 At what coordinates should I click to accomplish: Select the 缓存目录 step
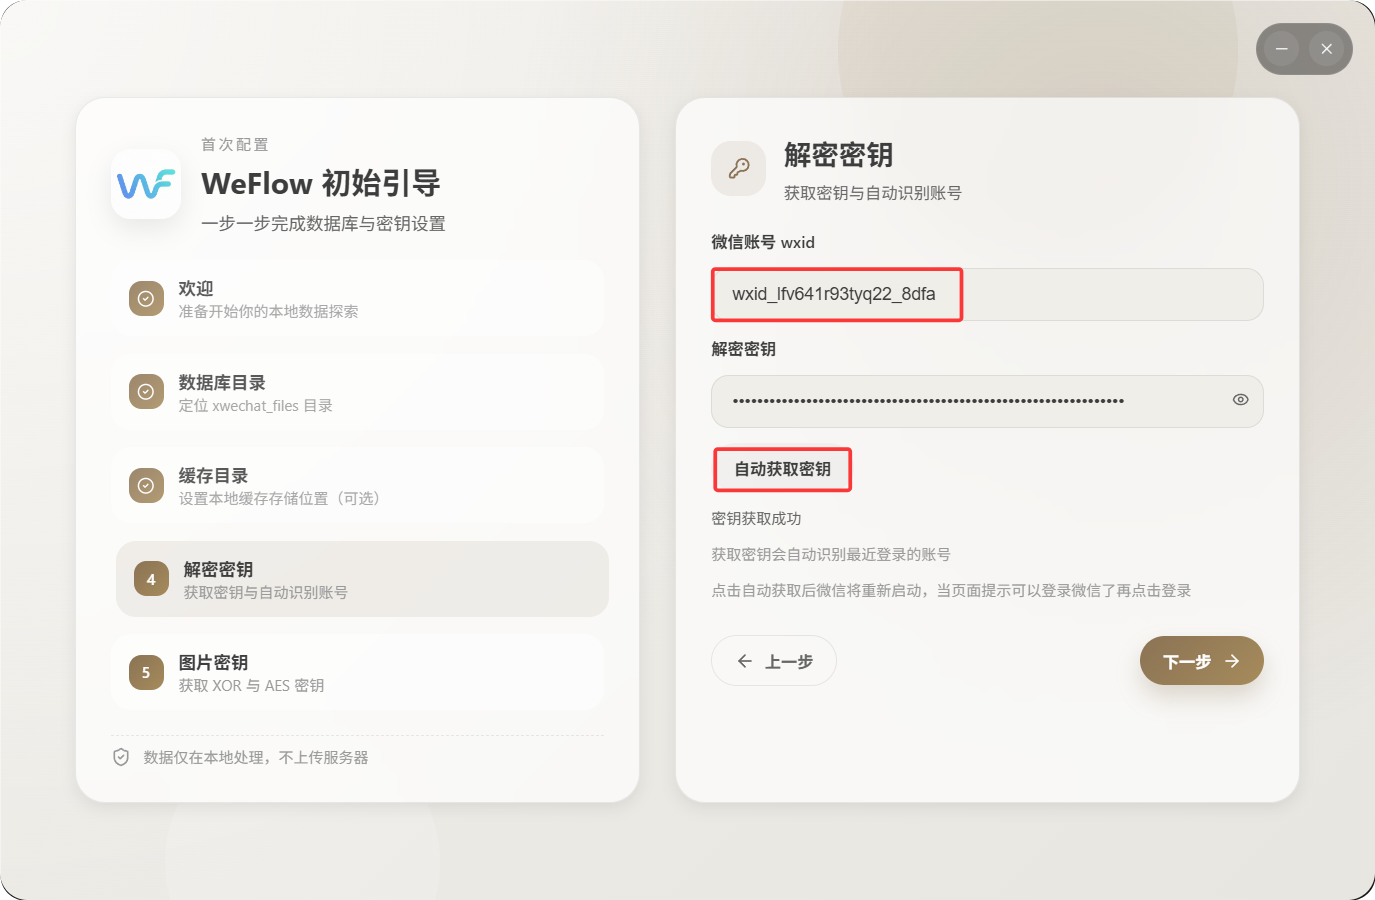tap(358, 486)
